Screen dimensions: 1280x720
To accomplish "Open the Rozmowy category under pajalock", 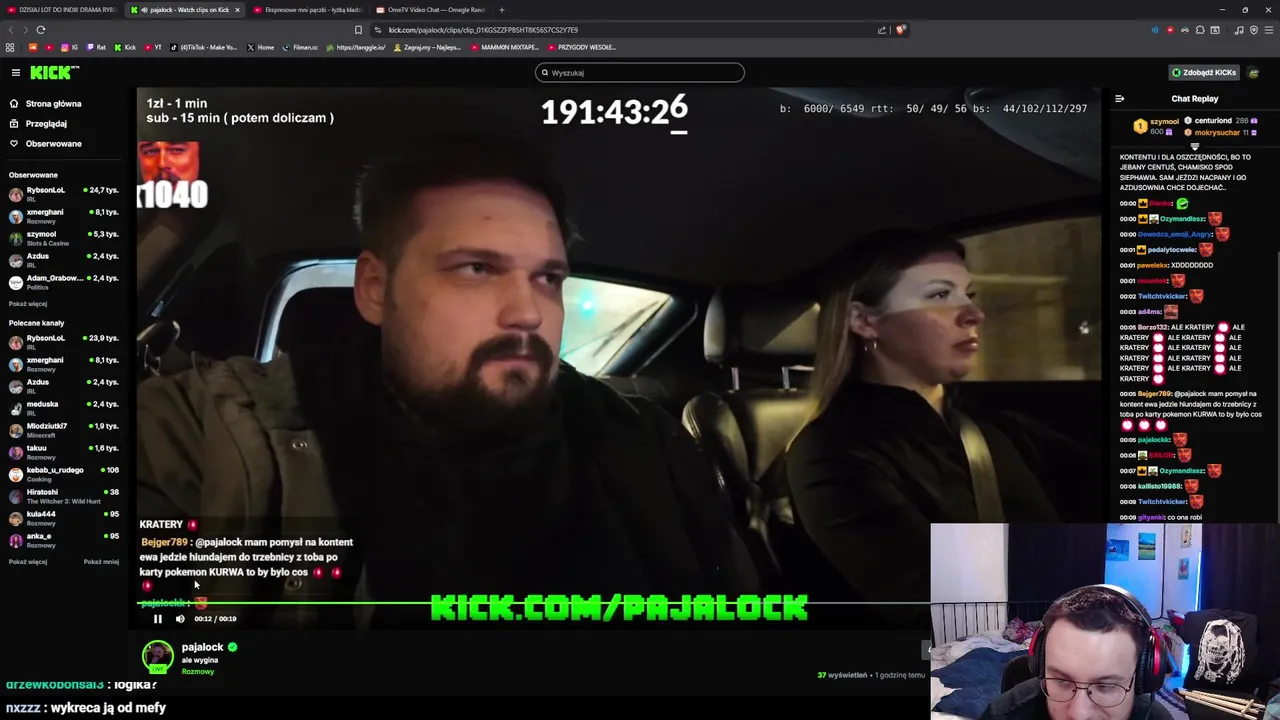I will (x=197, y=672).
